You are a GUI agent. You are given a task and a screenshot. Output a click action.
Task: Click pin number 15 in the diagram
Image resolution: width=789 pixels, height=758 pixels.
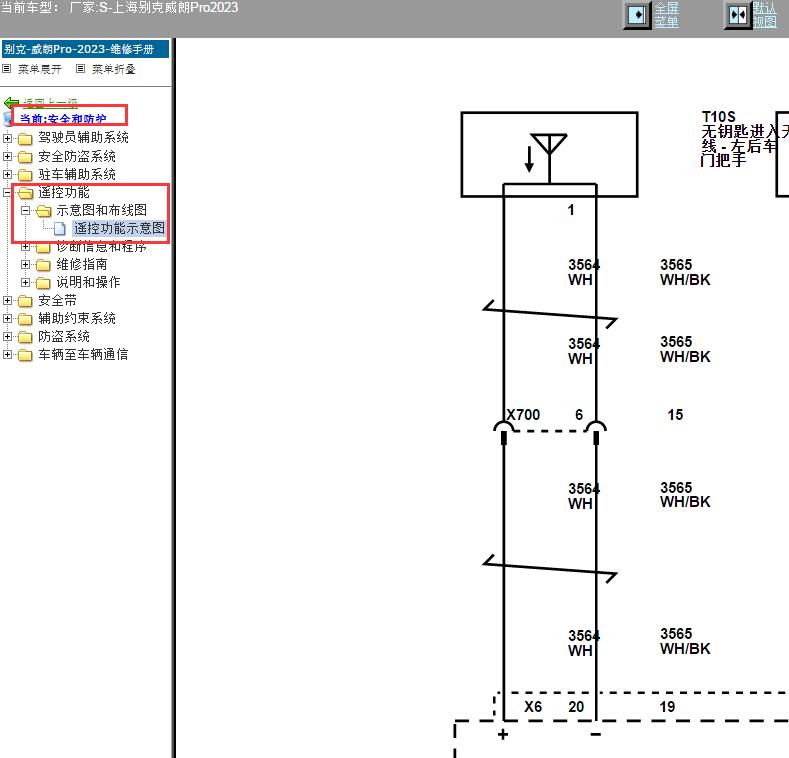[675, 415]
